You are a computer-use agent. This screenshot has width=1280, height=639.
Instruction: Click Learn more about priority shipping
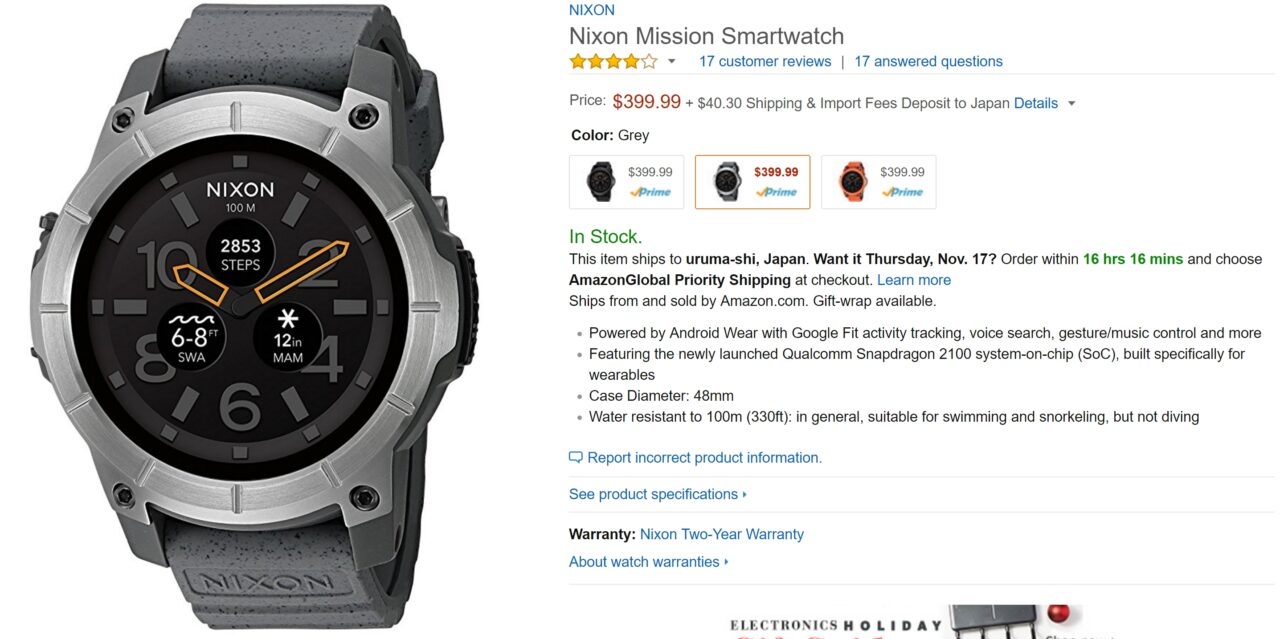tap(914, 280)
